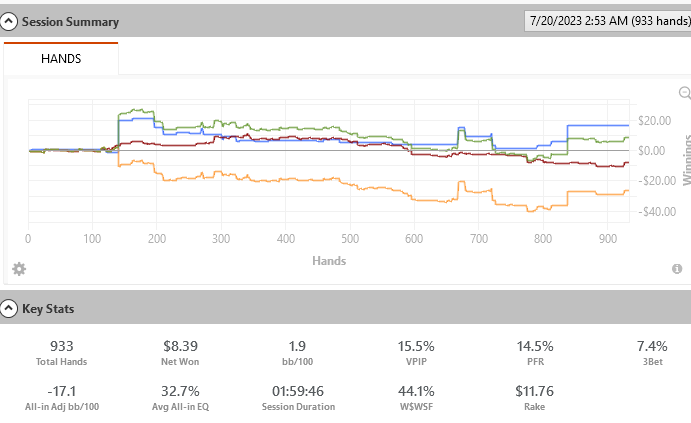691x423 pixels.
Task: Click the blue winnings line on graph
Action: tap(600, 126)
